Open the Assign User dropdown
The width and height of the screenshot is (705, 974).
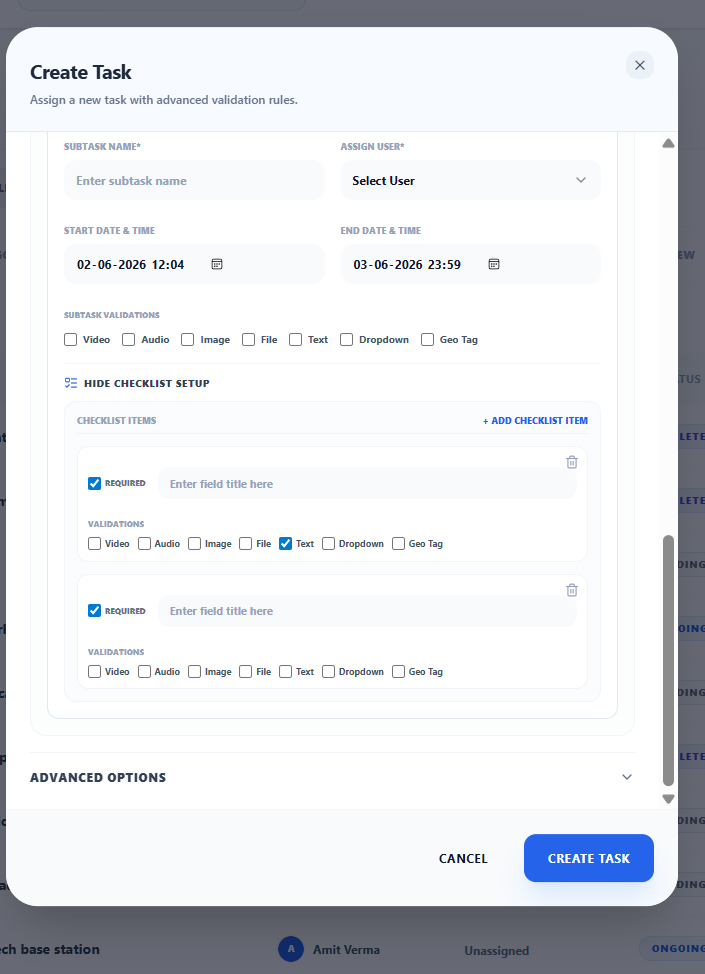(x=470, y=181)
